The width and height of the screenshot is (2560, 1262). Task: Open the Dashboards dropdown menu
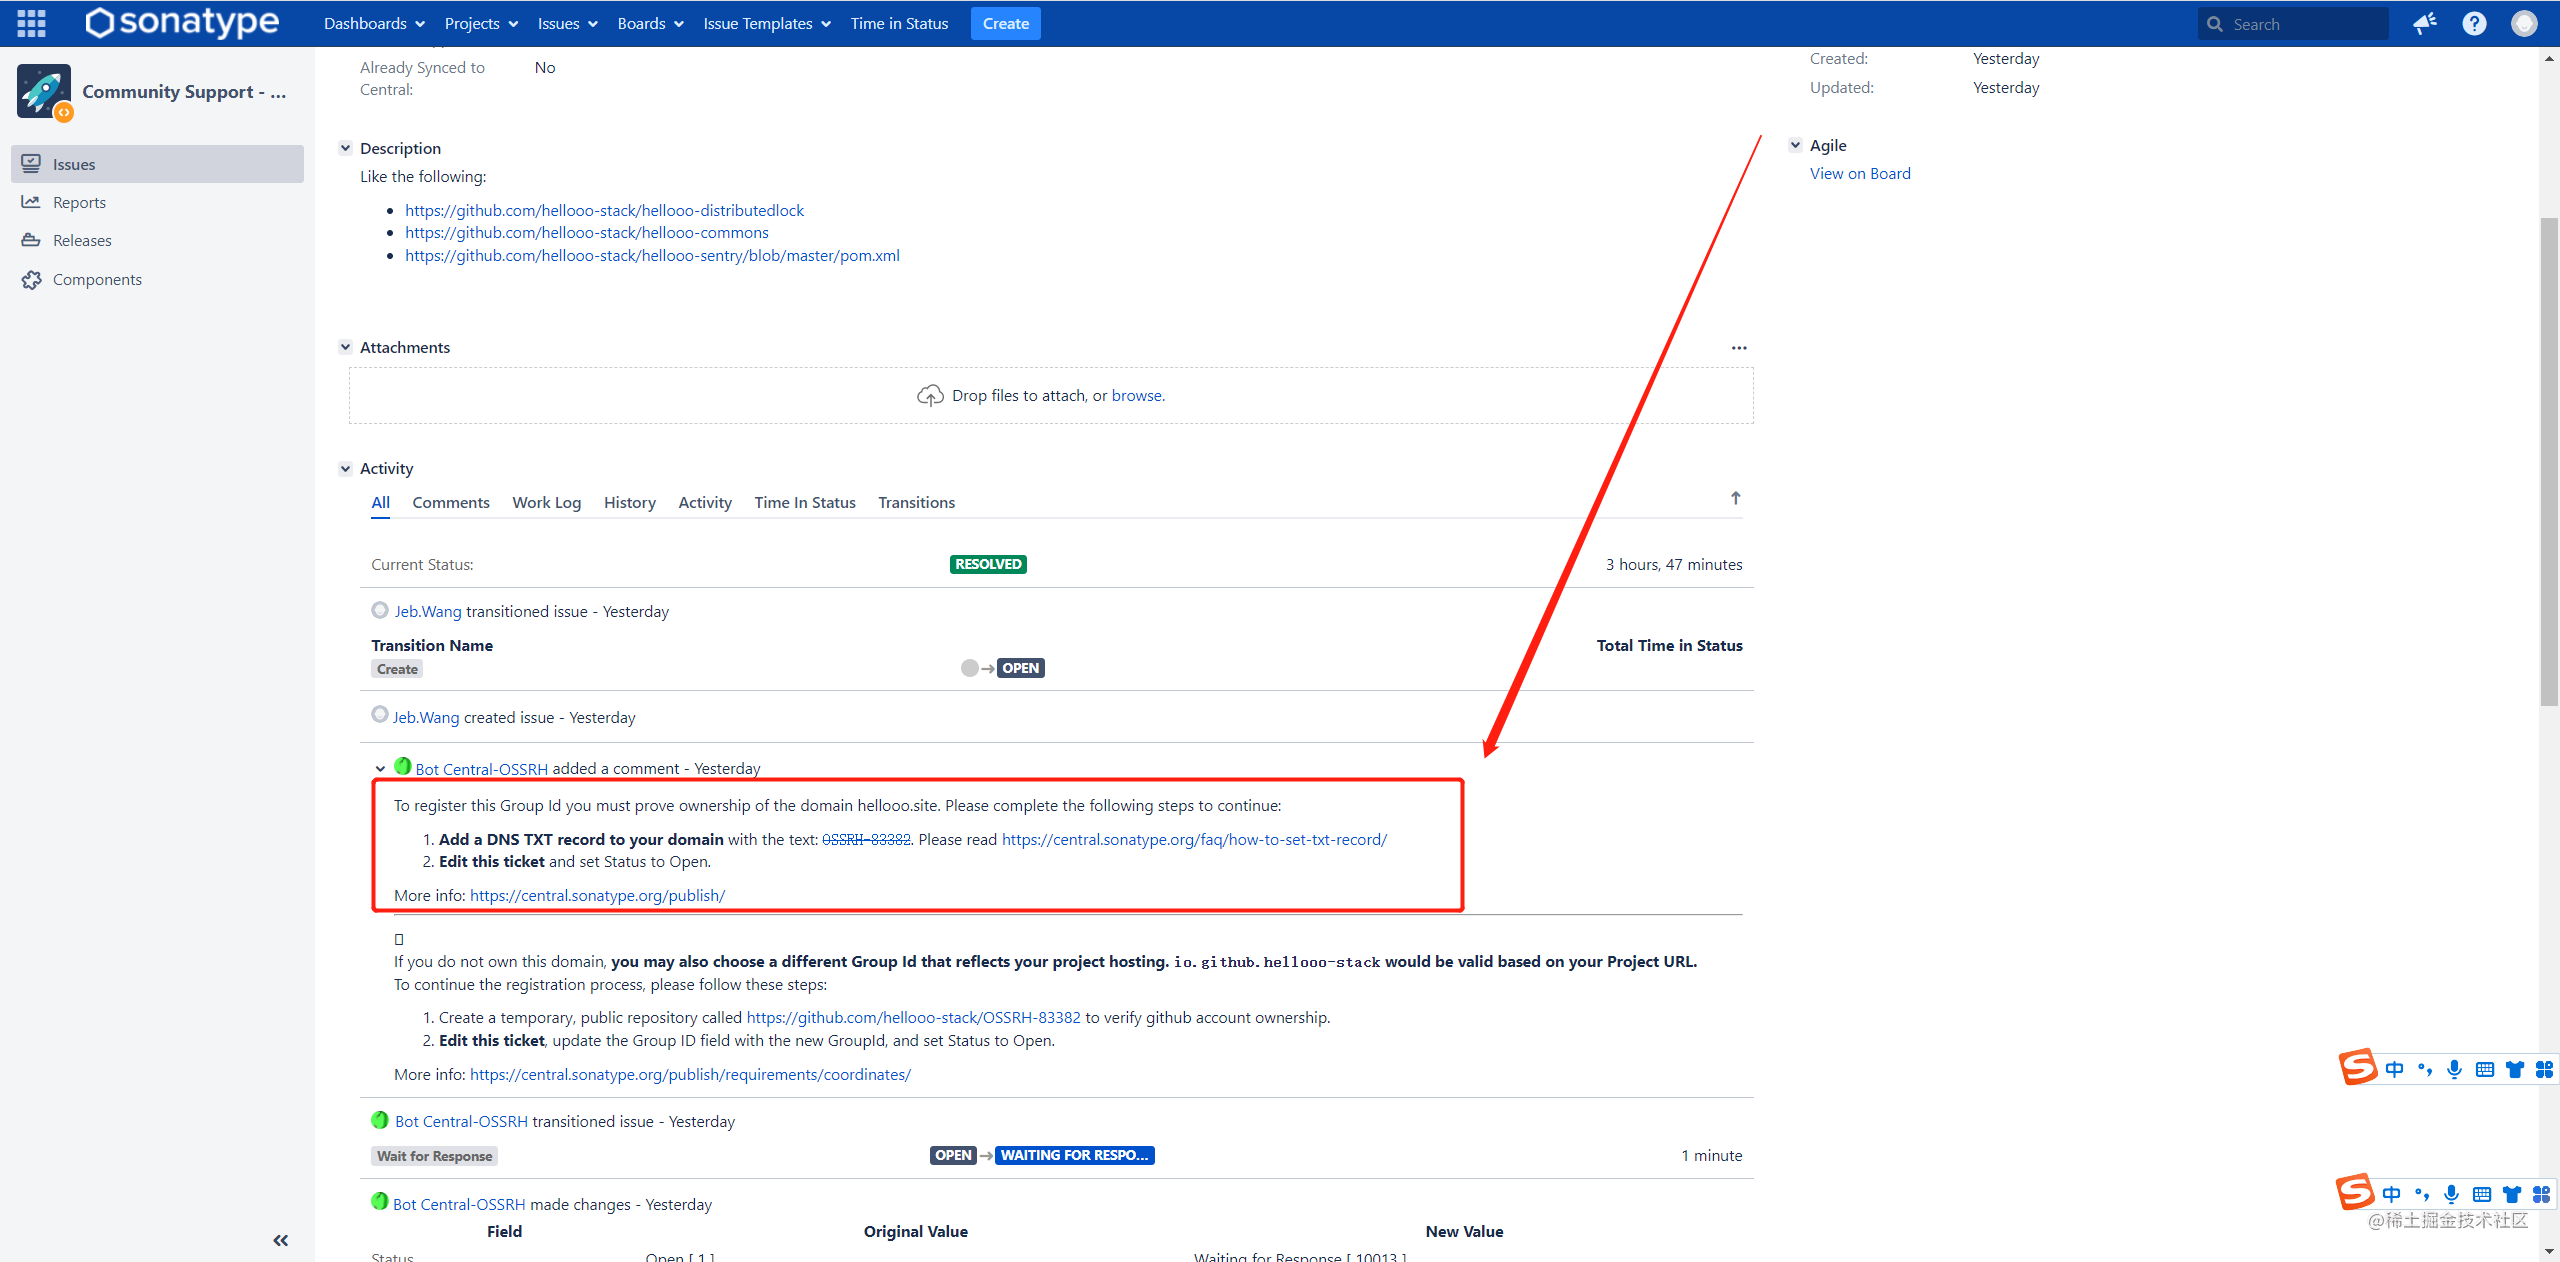coord(374,23)
